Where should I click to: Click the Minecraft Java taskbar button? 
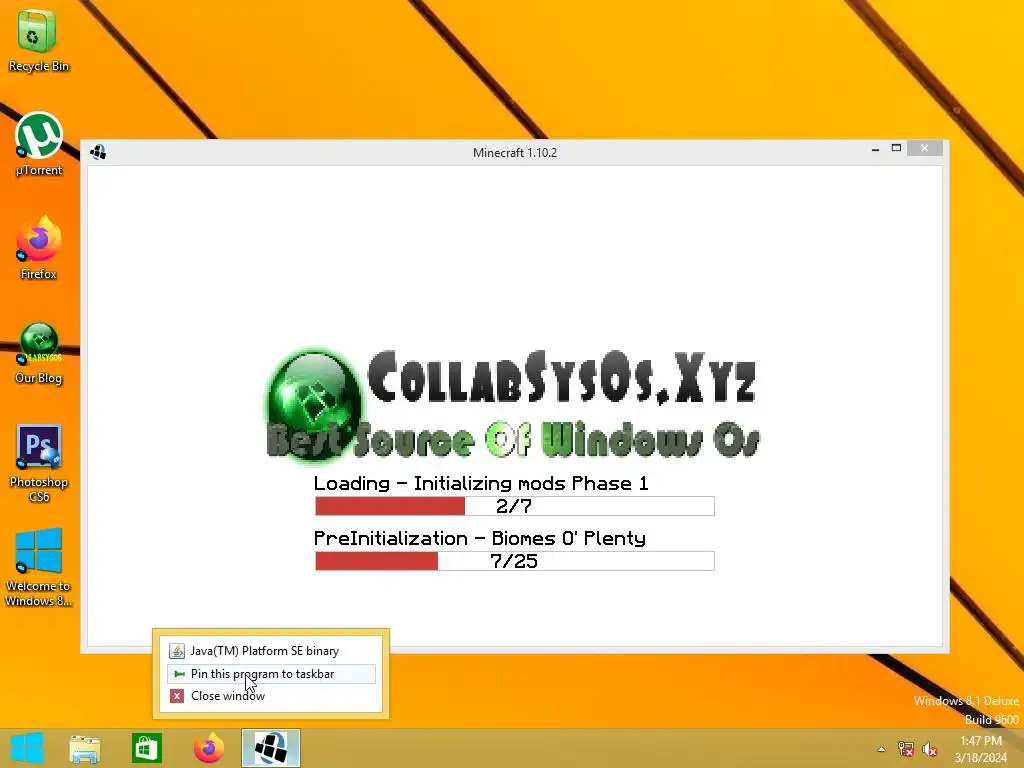point(270,748)
